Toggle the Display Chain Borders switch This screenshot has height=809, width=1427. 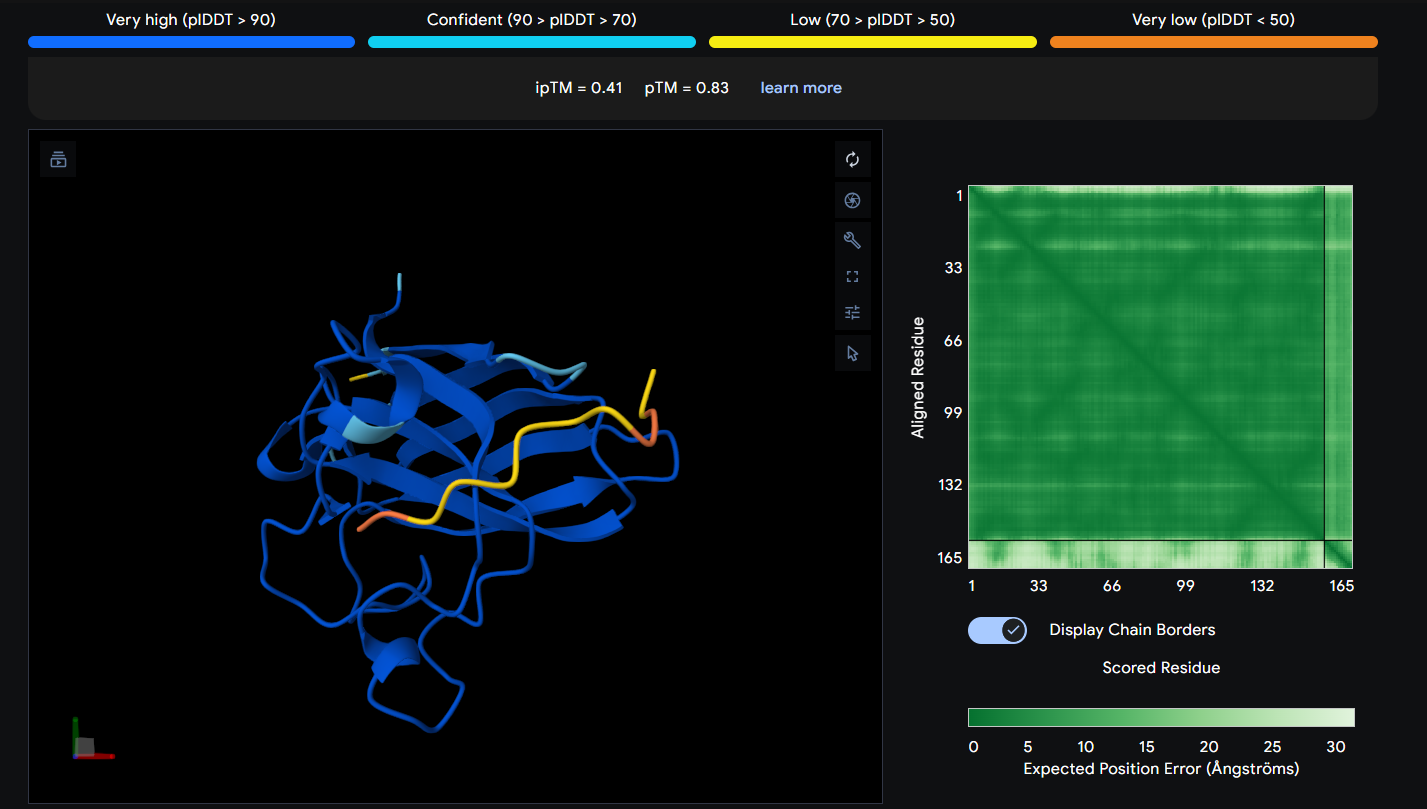tap(997, 630)
